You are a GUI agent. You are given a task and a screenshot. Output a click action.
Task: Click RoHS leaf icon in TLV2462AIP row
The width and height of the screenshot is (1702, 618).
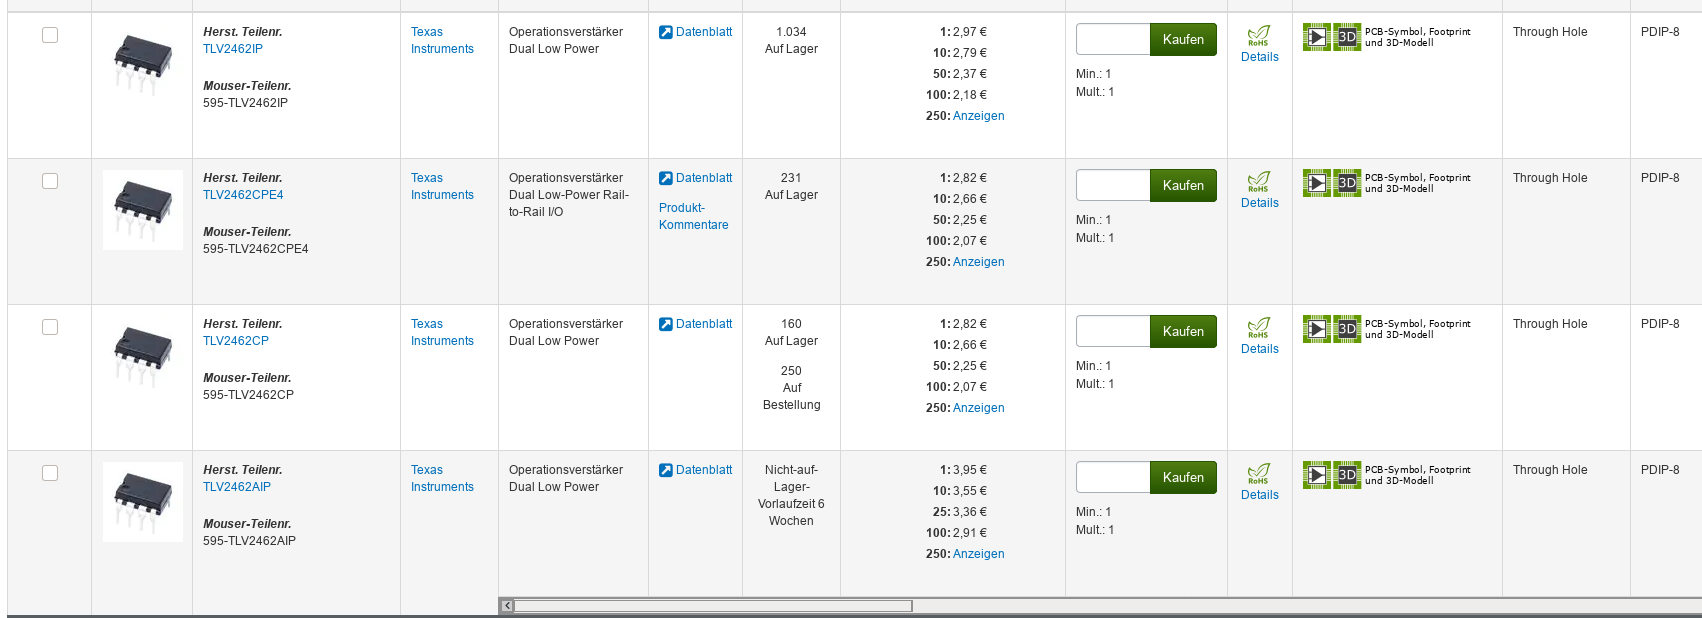tap(1259, 474)
